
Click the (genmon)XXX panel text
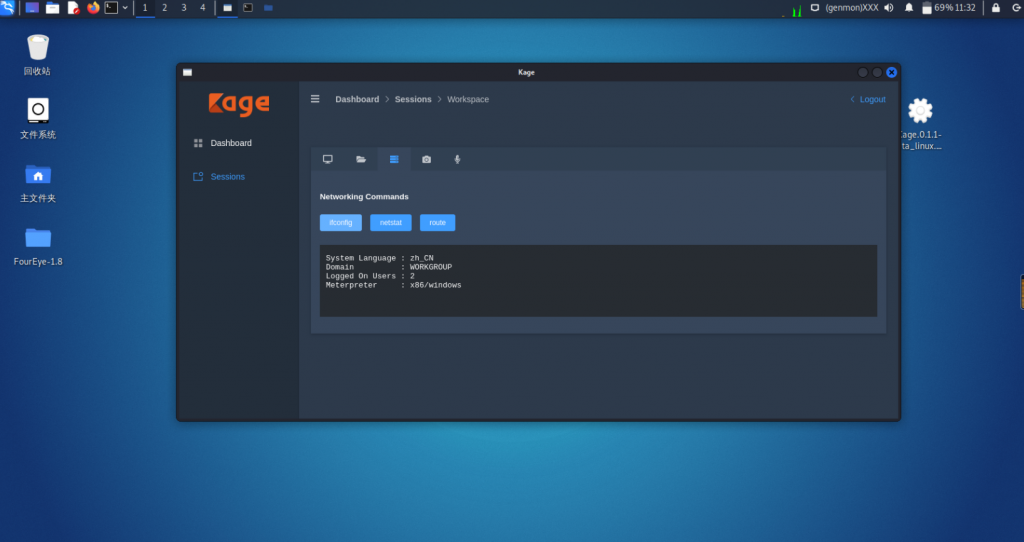pos(852,8)
